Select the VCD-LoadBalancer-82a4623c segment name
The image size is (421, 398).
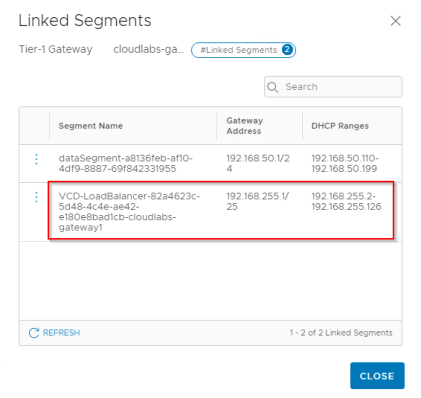pyautogui.click(x=129, y=212)
